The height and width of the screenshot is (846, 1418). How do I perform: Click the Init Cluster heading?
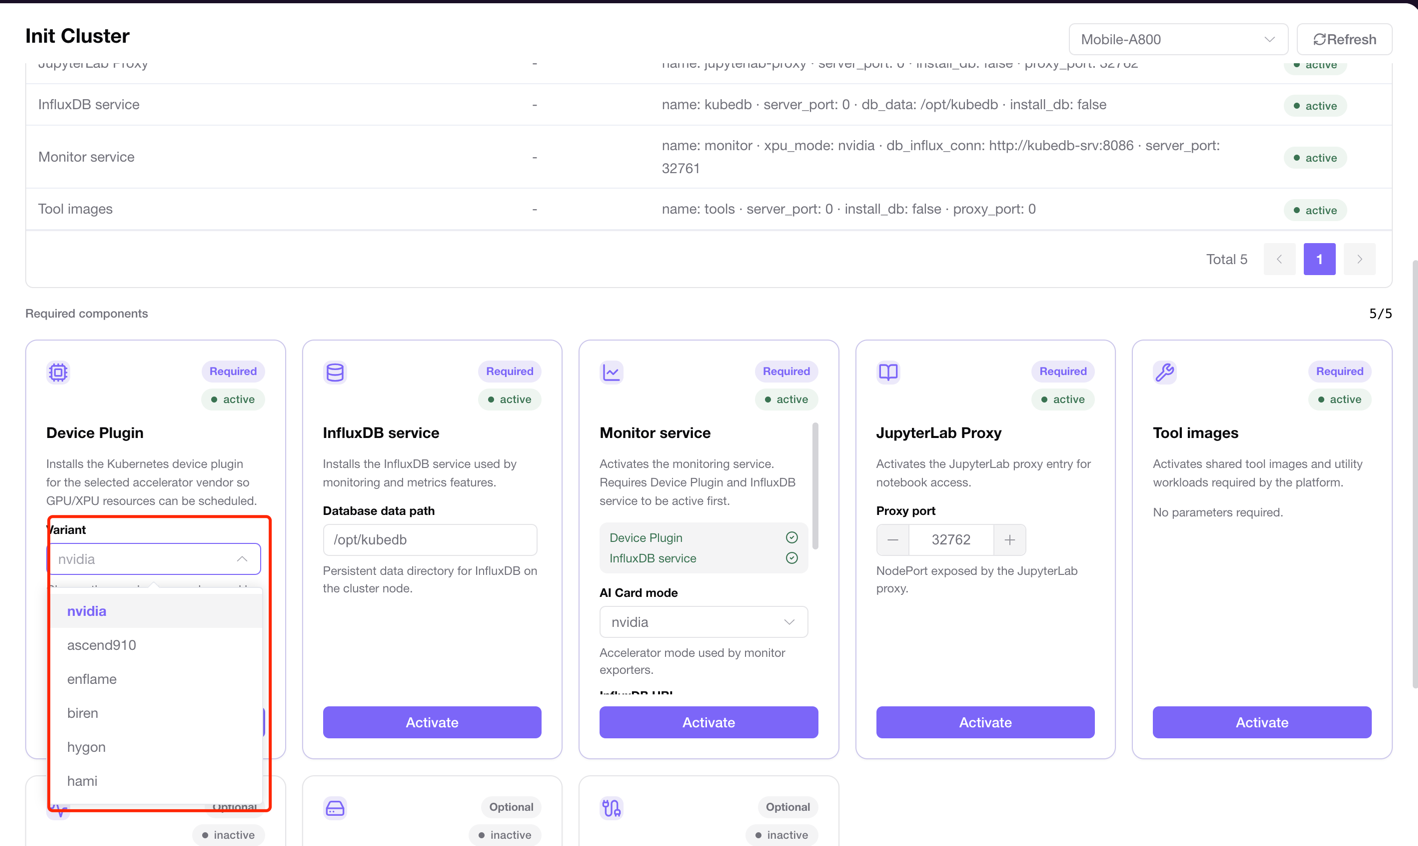(x=77, y=36)
